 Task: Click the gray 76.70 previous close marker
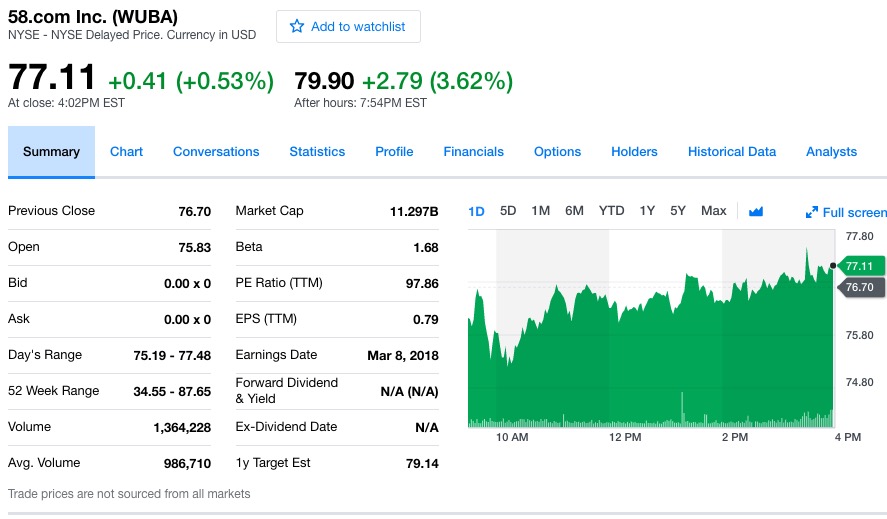861,287
